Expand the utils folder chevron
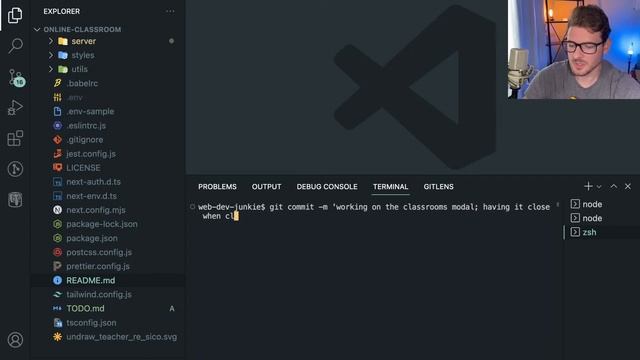Viewport: 640px width, 360px height. (51, 69)
